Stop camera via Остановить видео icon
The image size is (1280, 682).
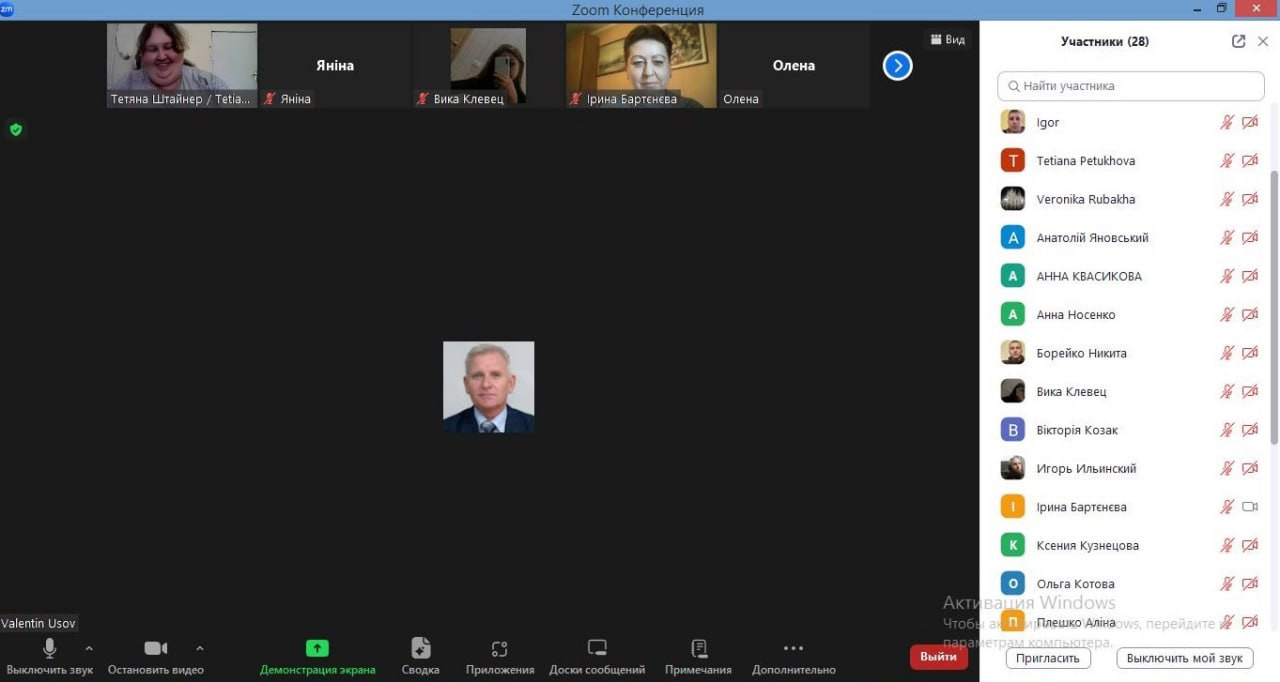pyautogui.click(x=156, y=649)
